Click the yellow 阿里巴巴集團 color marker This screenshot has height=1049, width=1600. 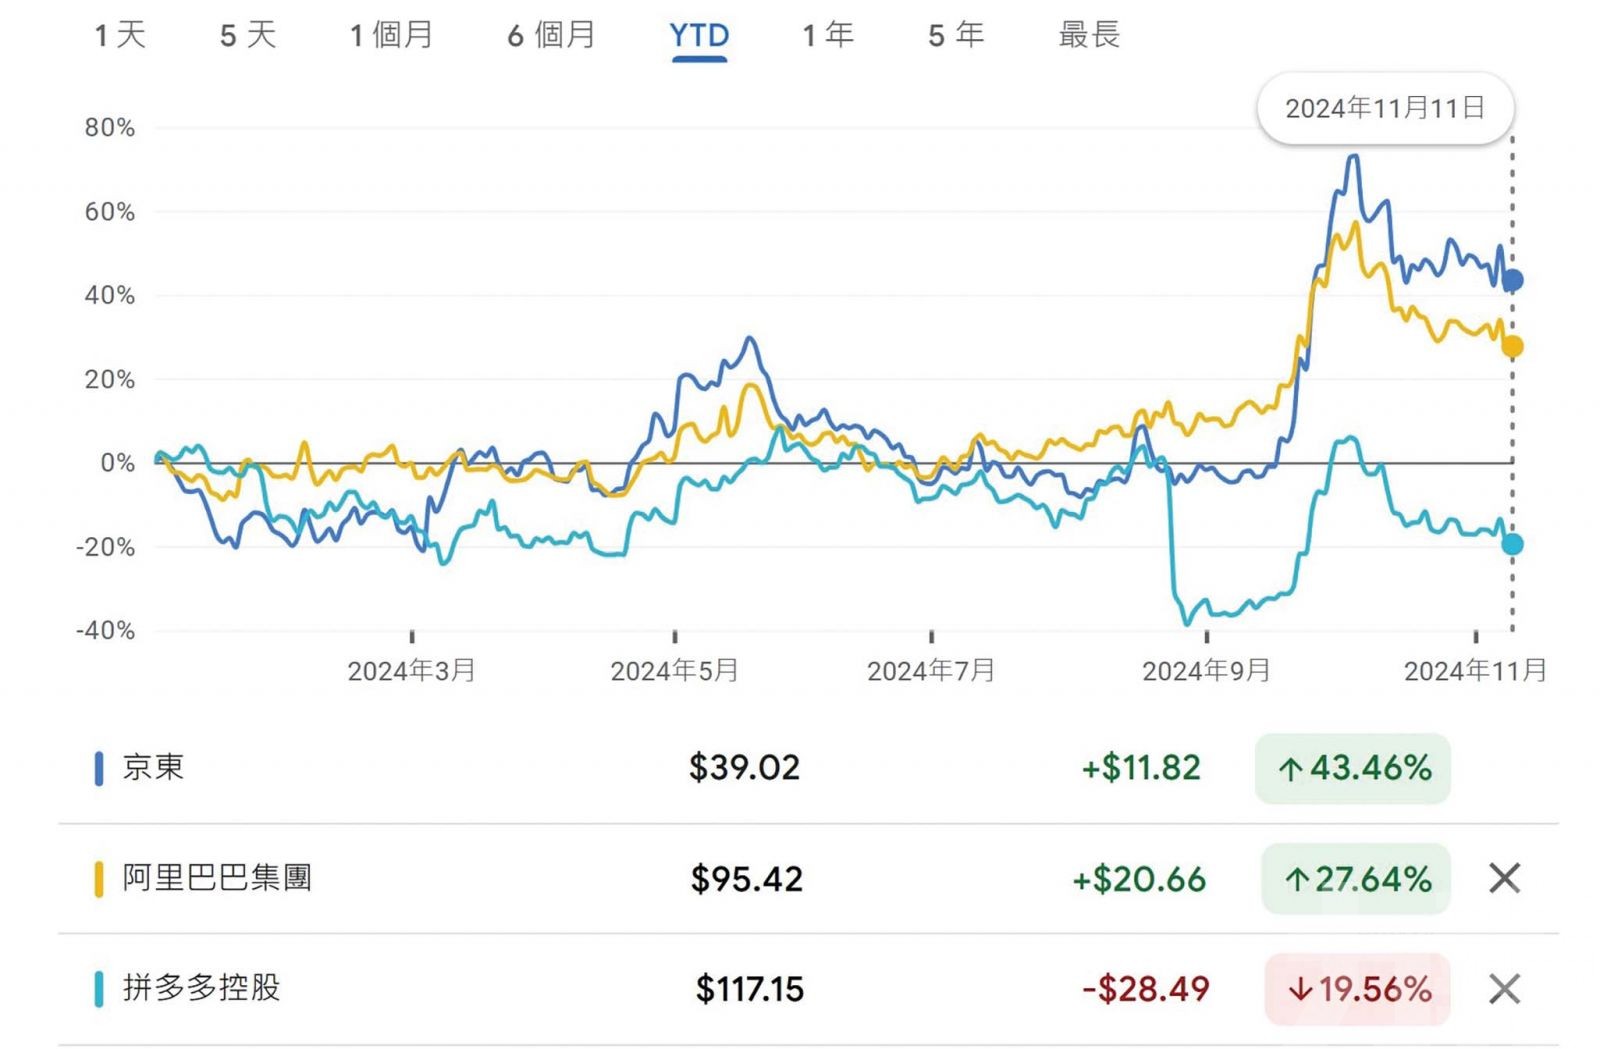tap(98, 879)
